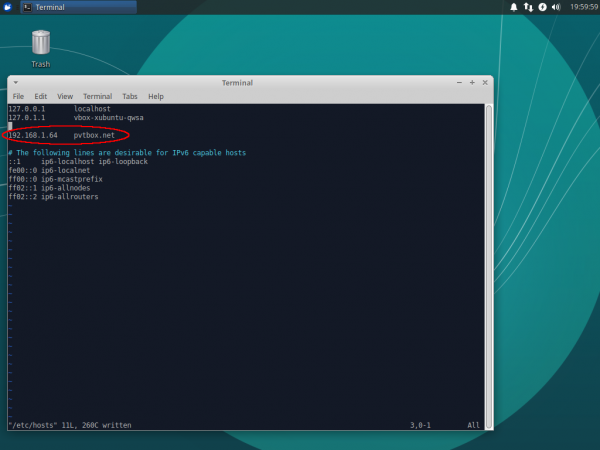
Task: Open the File menu
Action: pos(18,96)
